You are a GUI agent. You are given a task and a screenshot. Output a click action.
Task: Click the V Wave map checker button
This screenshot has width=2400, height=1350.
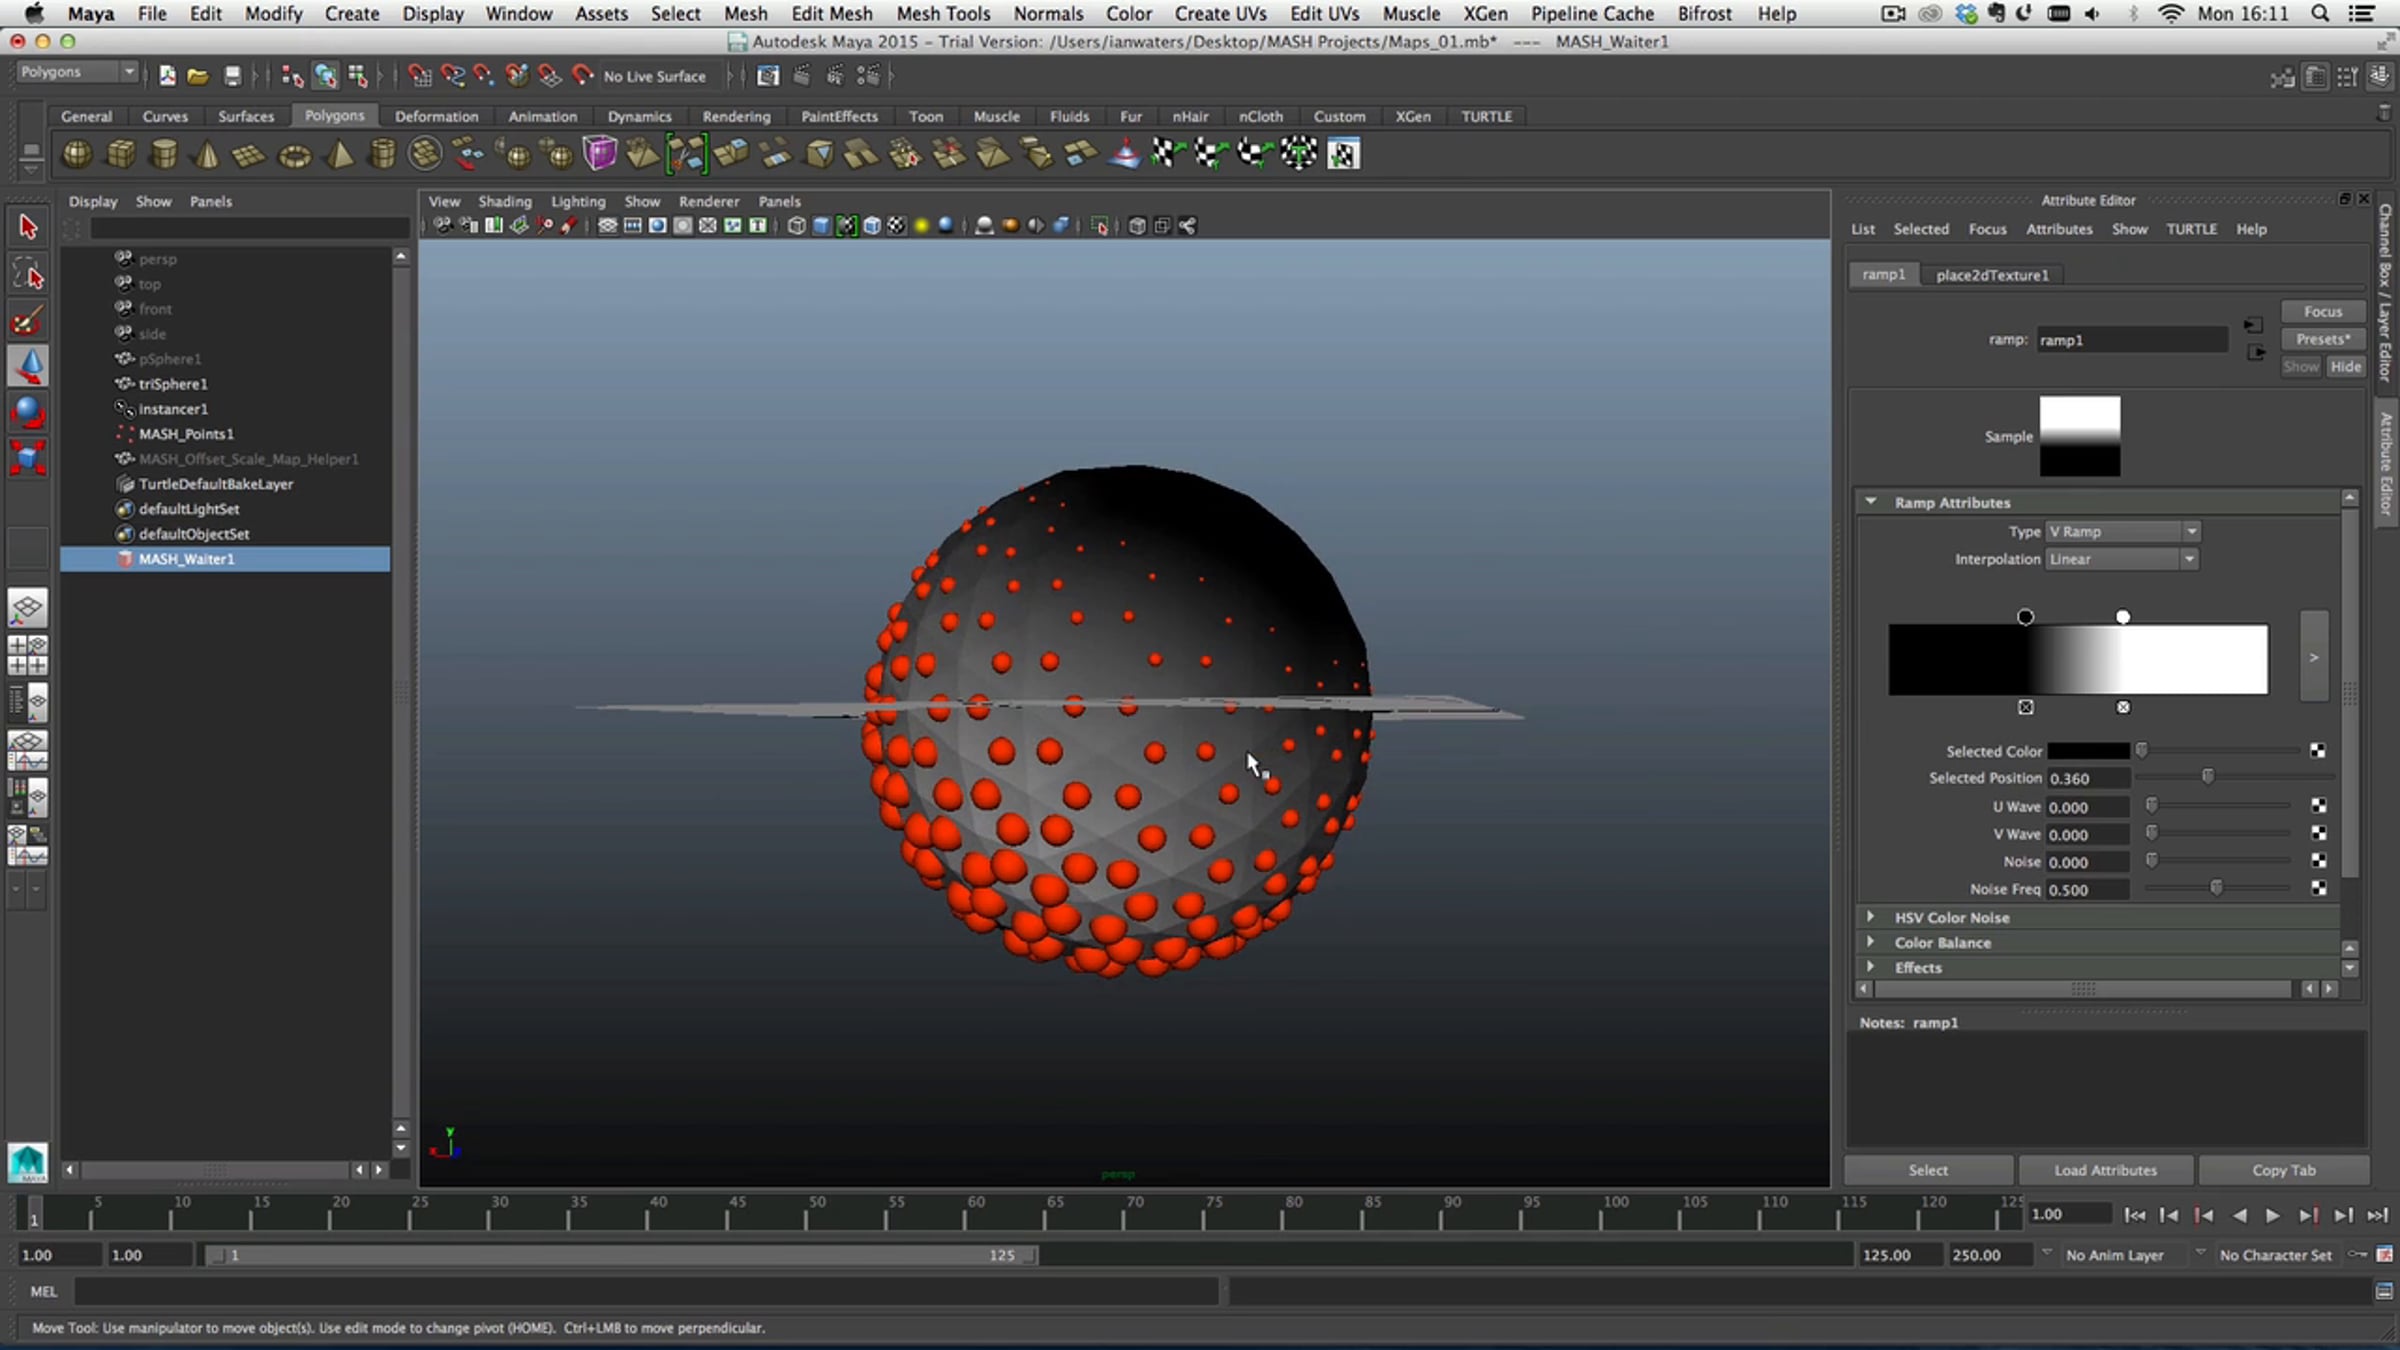pos(2318,833)
